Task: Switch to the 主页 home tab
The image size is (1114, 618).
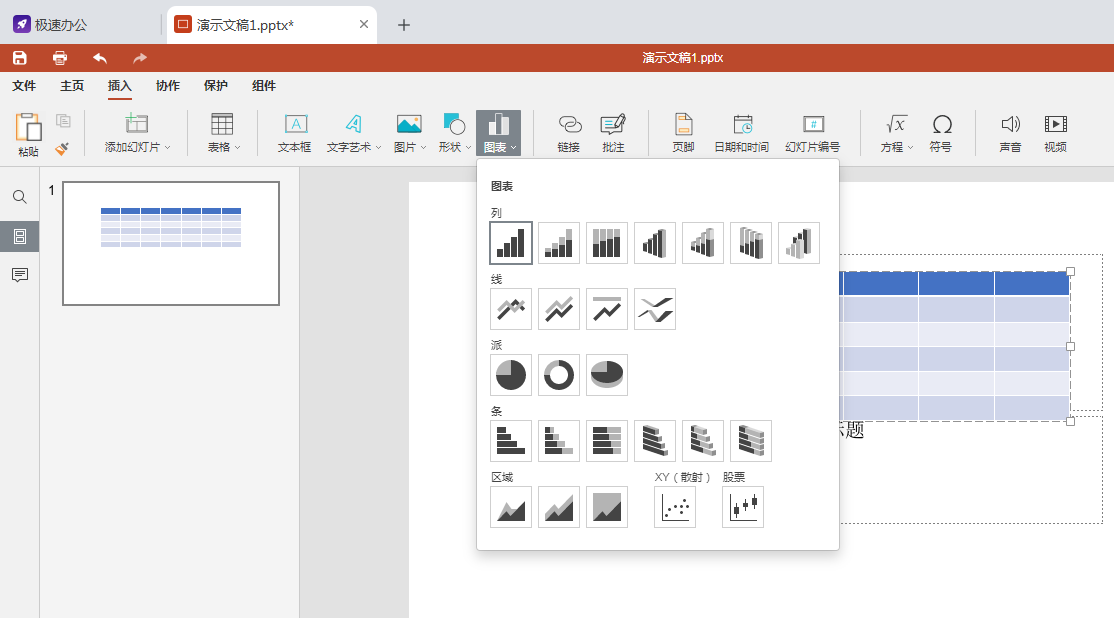Action: point(72,86)
